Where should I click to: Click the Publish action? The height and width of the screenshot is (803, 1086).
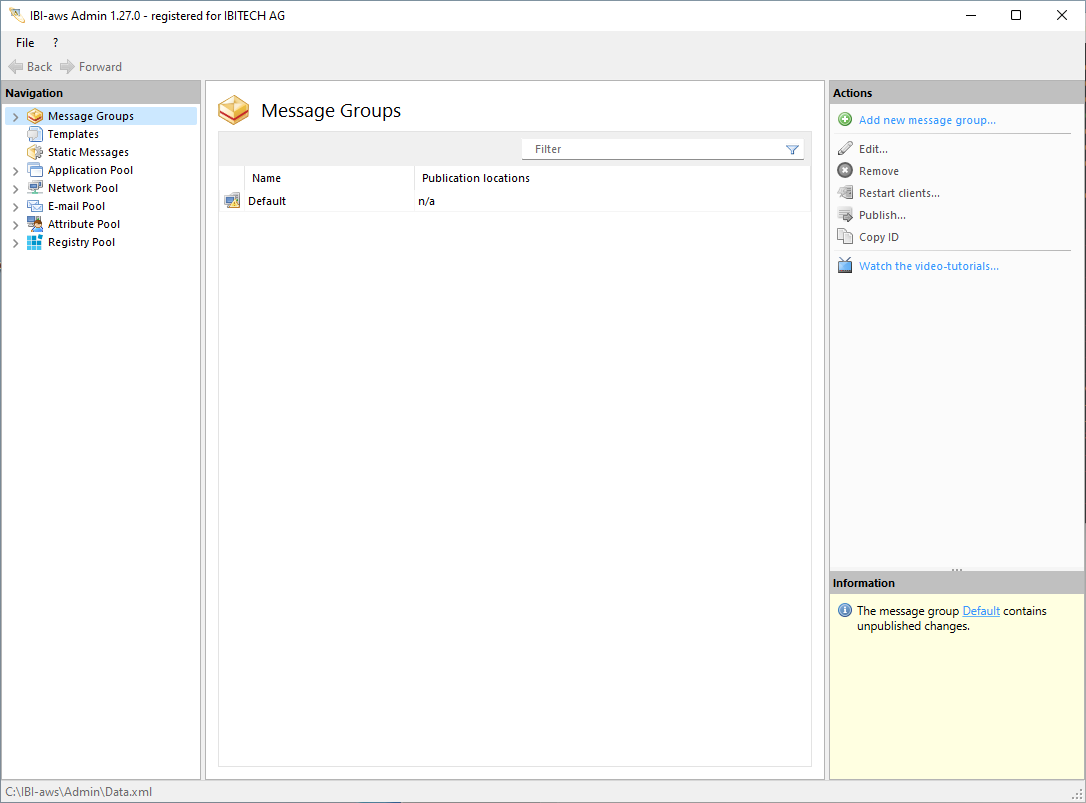882,215
